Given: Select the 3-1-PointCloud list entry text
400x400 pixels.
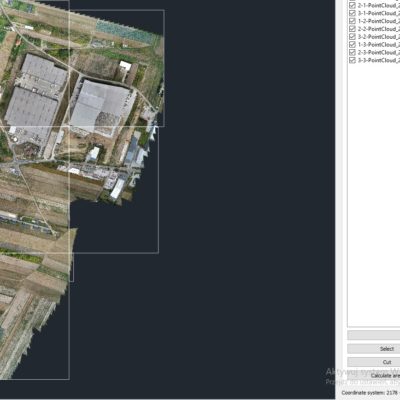Looking at the screenshot, I should pos(379,13).
